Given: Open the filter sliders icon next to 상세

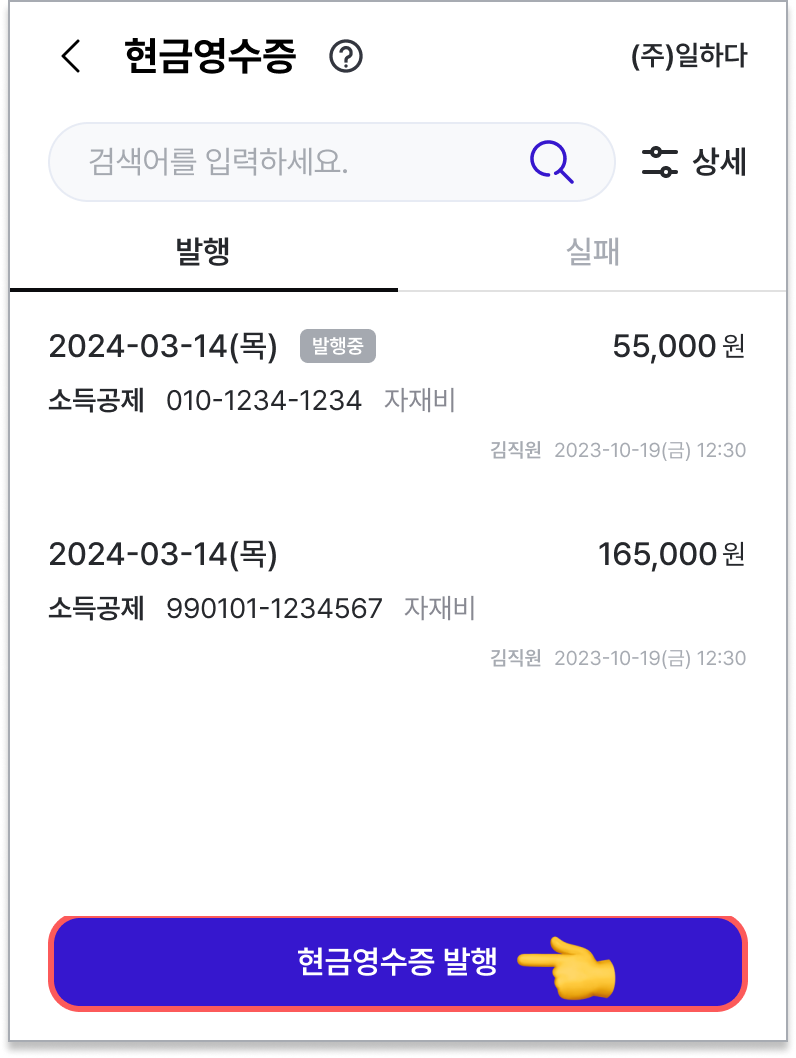Looking at the screenshot, I should pyautogui.click(x=659, y=162).
